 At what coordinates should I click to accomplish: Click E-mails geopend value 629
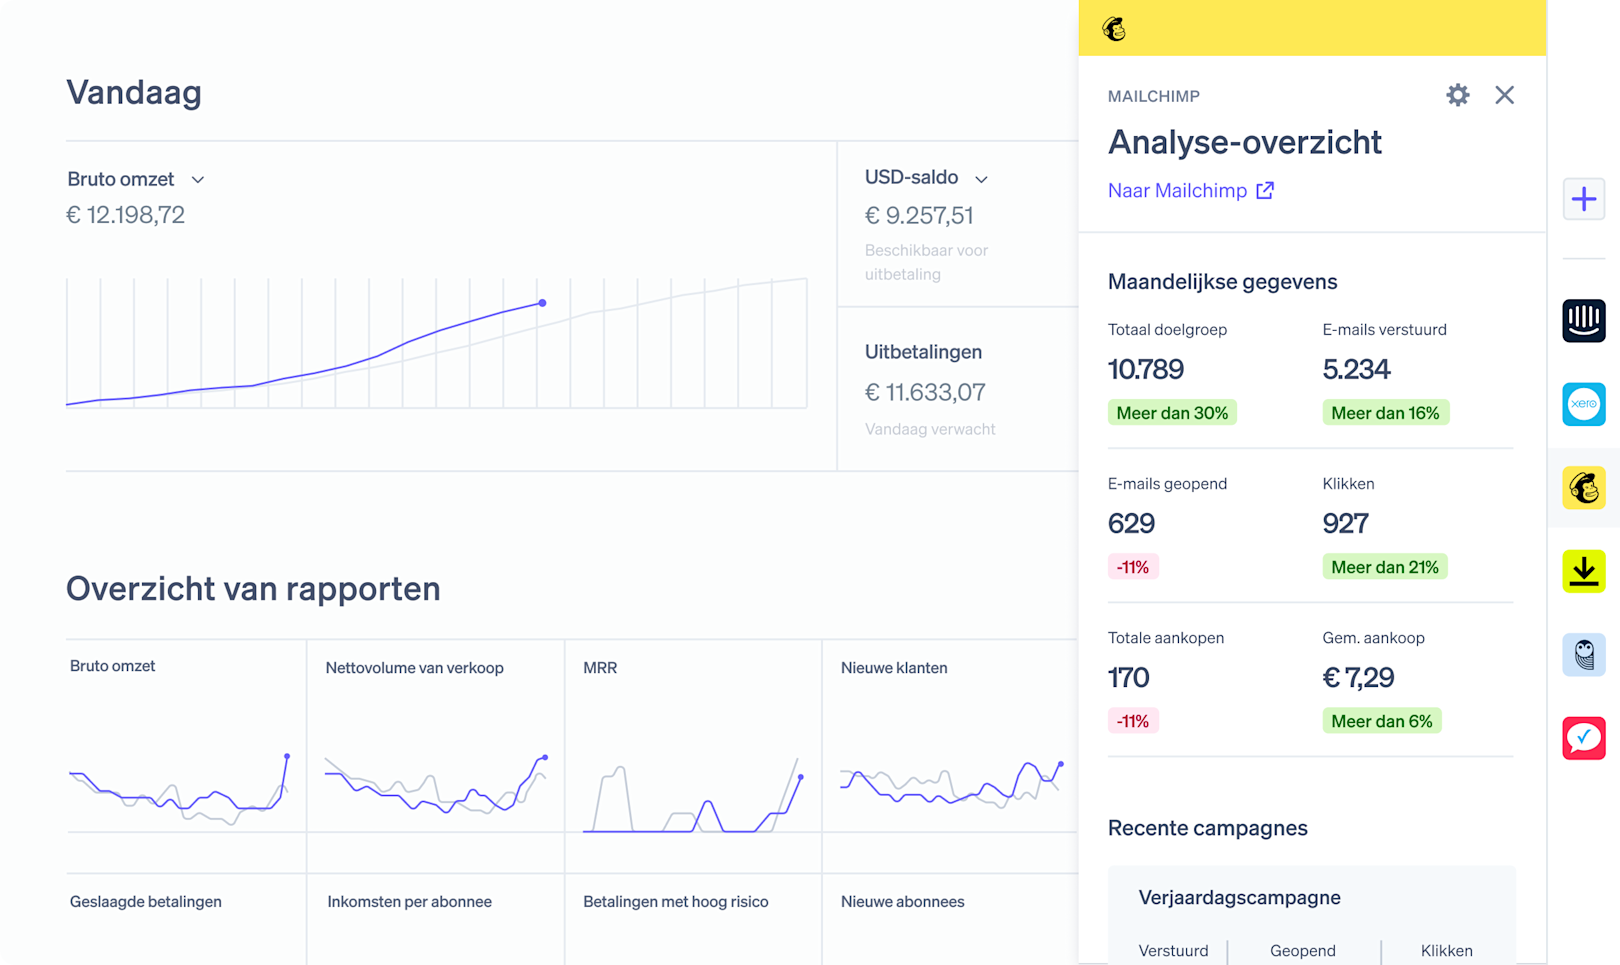tap(1131, 523)
